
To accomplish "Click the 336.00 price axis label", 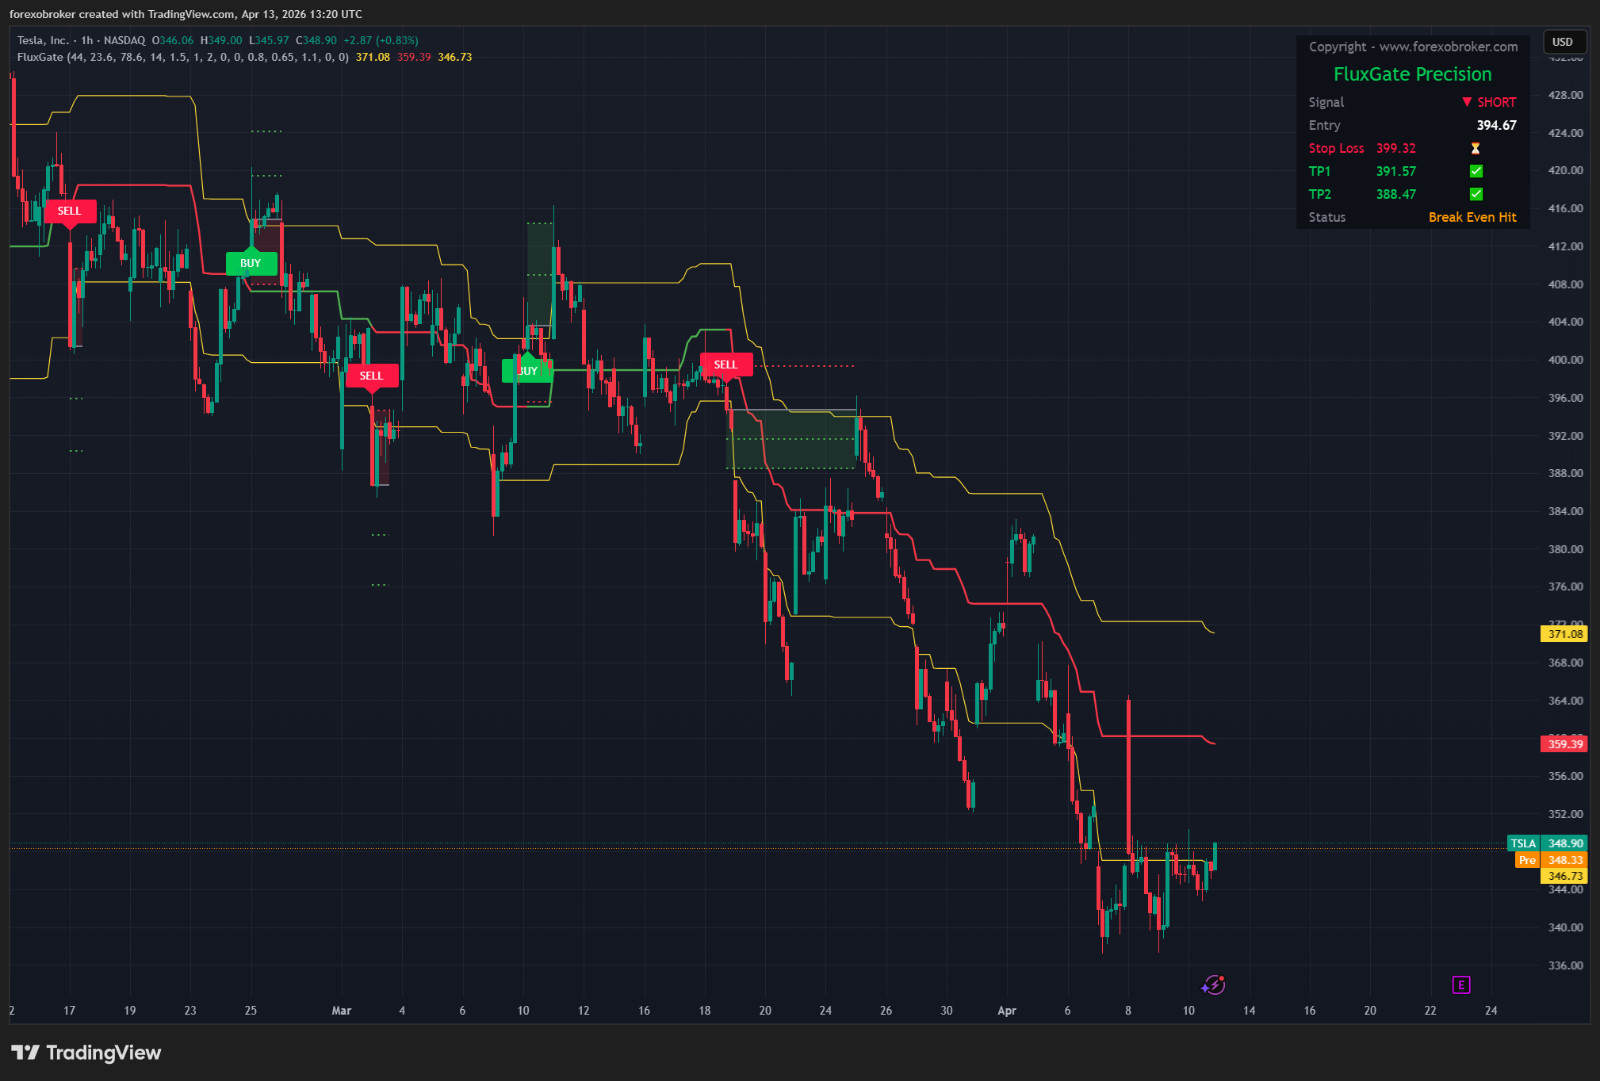I will [x=1565, y=966].
